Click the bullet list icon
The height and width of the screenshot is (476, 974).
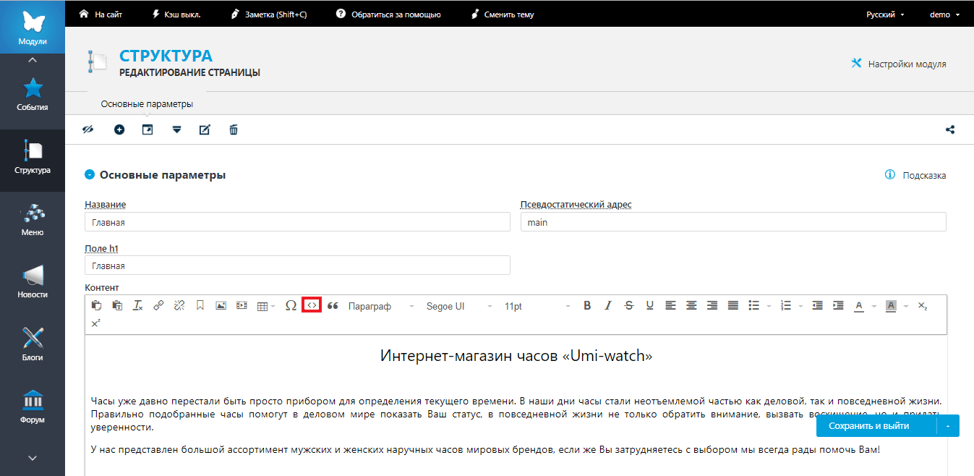click(754, 306)
